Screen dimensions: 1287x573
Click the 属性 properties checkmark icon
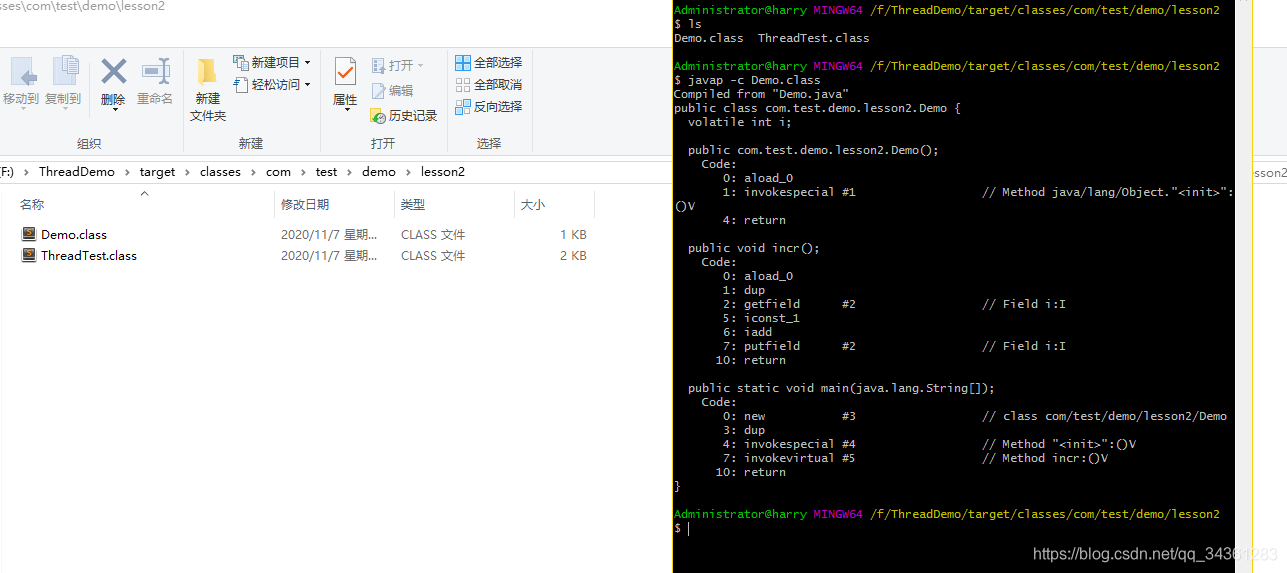(345, 72)
